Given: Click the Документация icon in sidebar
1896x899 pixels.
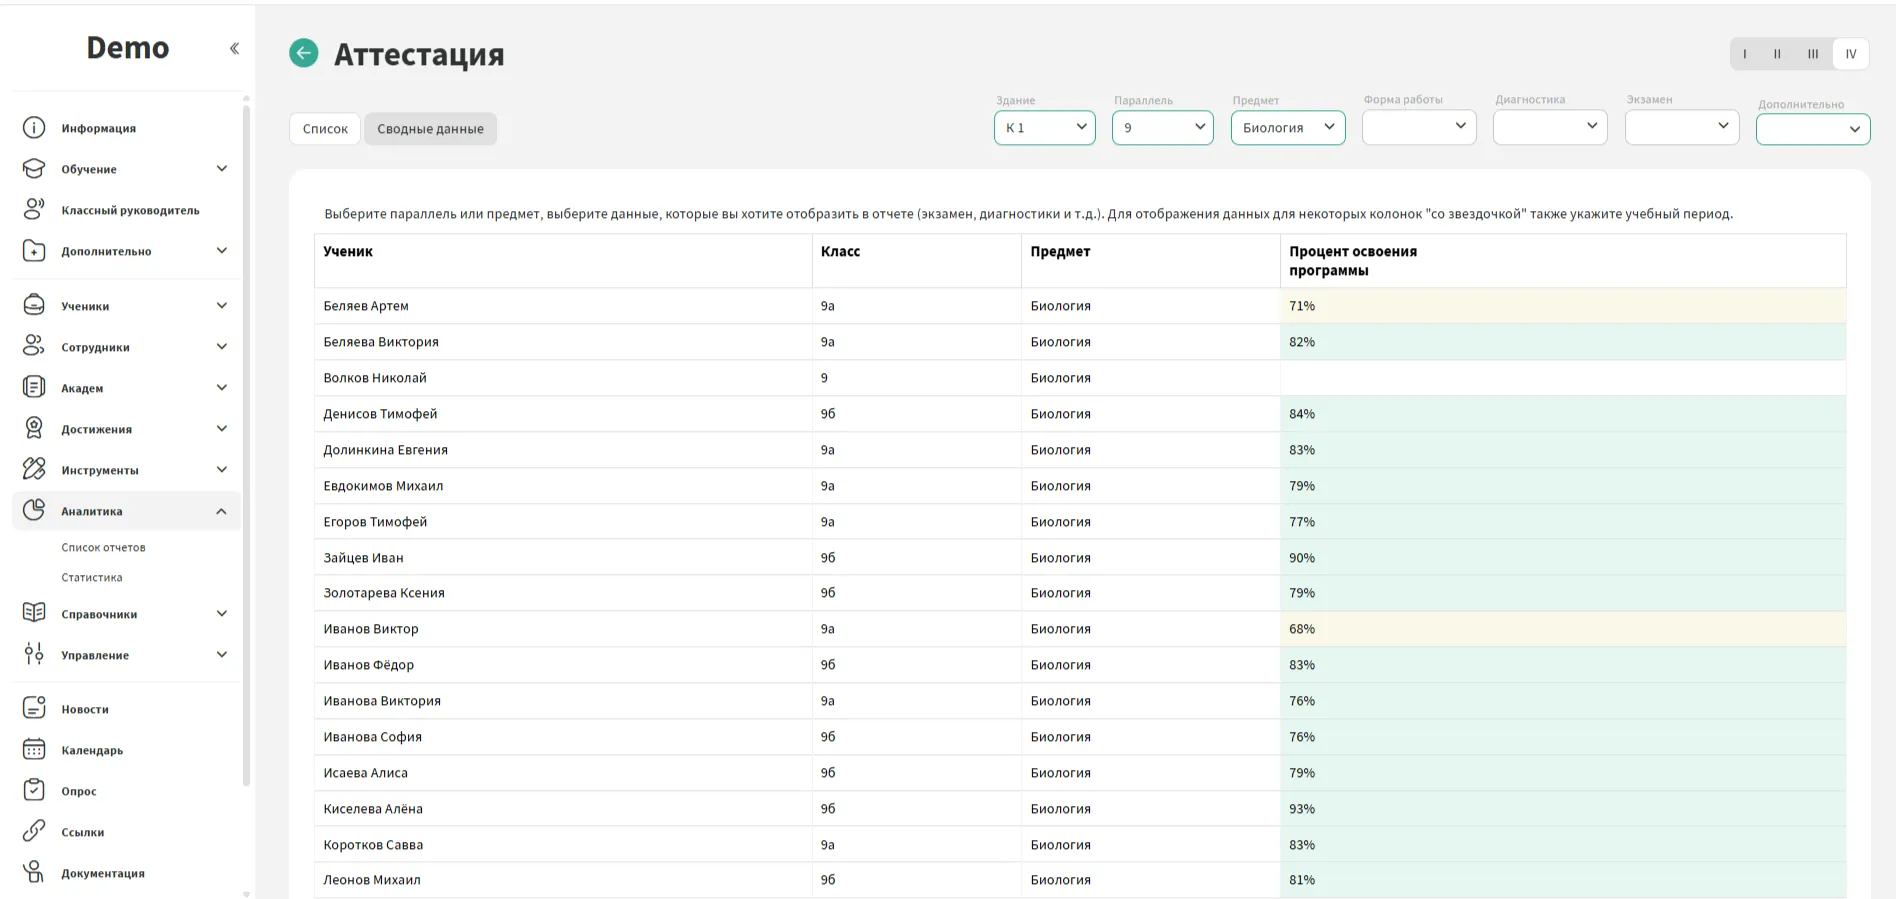Looking at the screenshot, I should [34, 872].
